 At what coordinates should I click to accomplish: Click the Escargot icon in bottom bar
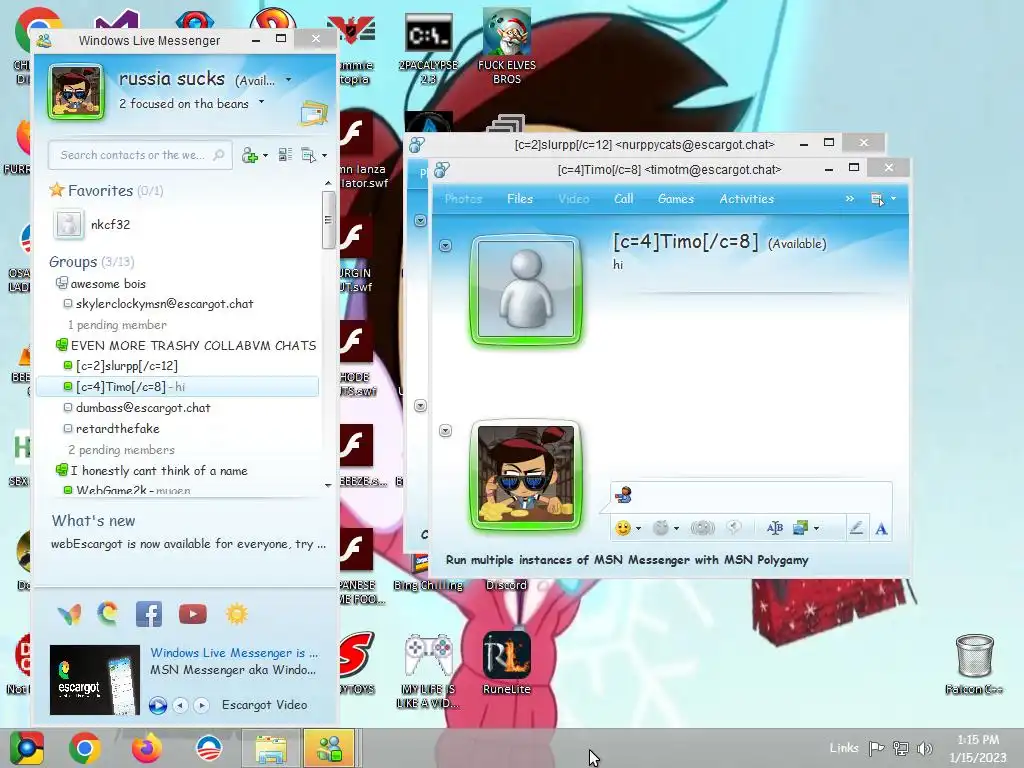108,613
